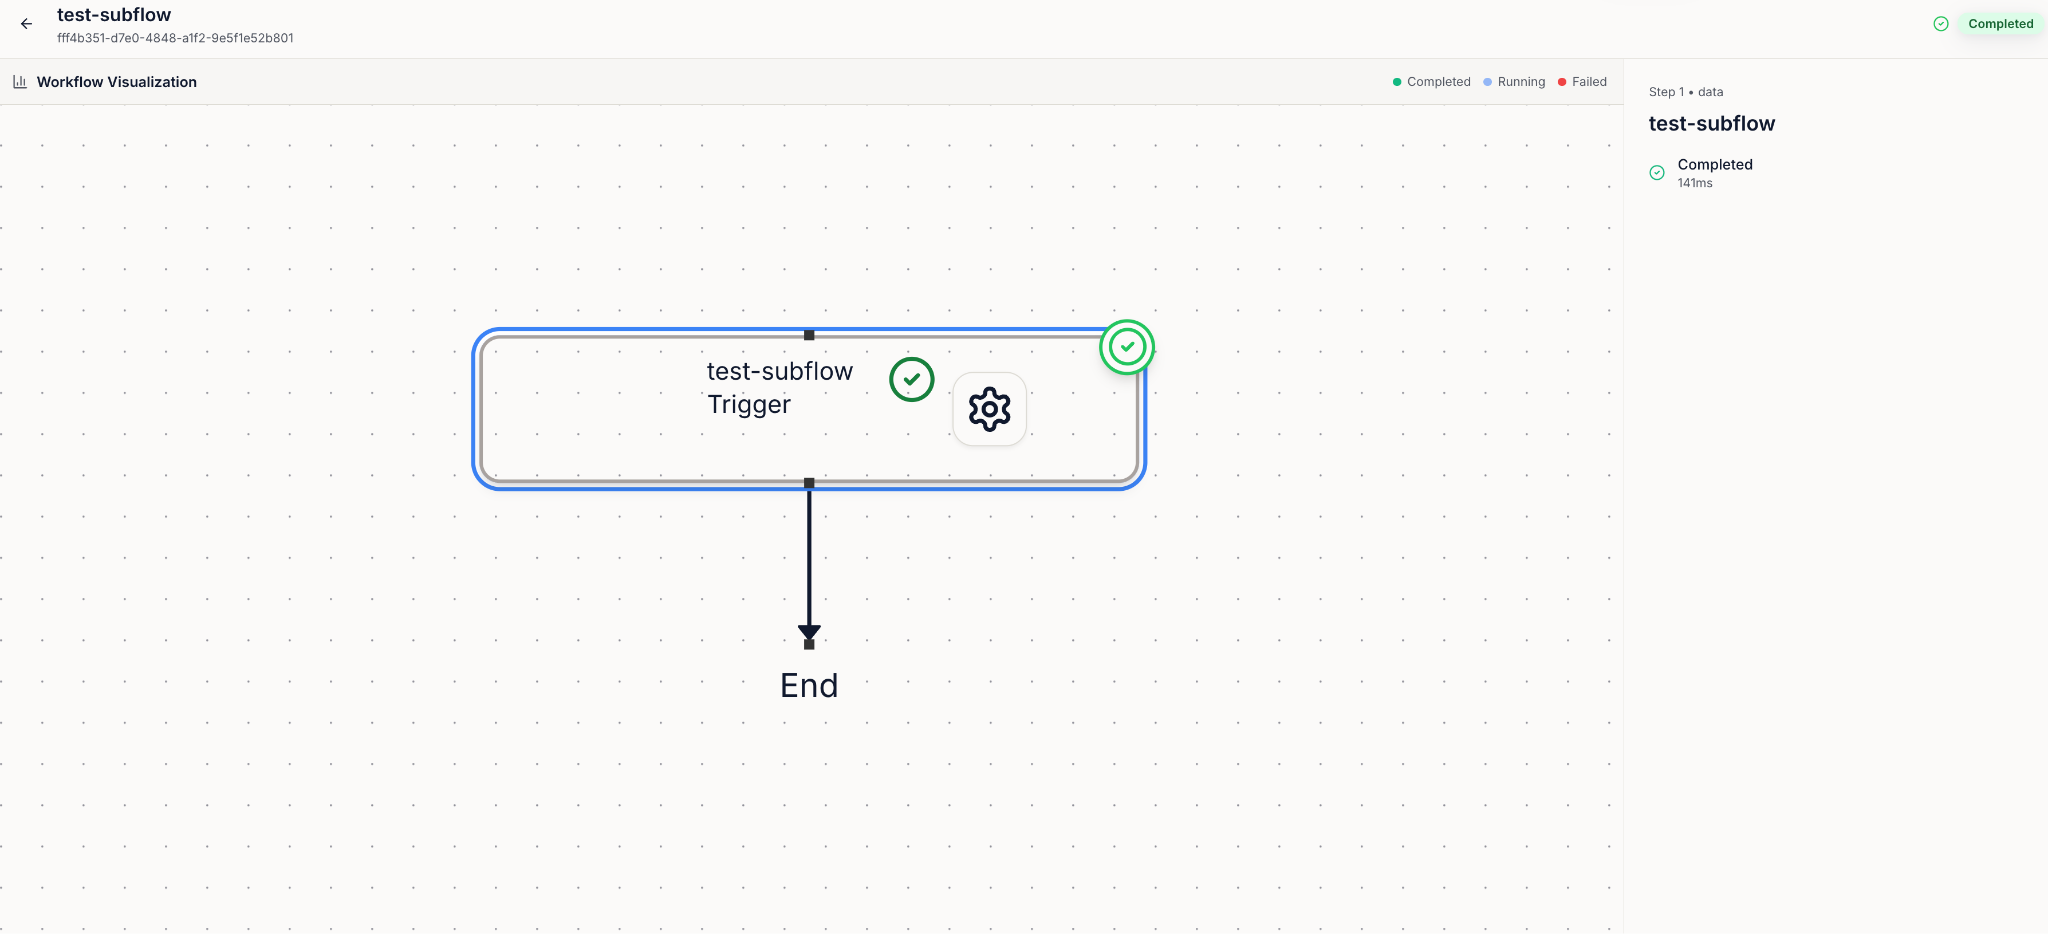
Task: Click the Running legend label
Action: point(1522,82)
